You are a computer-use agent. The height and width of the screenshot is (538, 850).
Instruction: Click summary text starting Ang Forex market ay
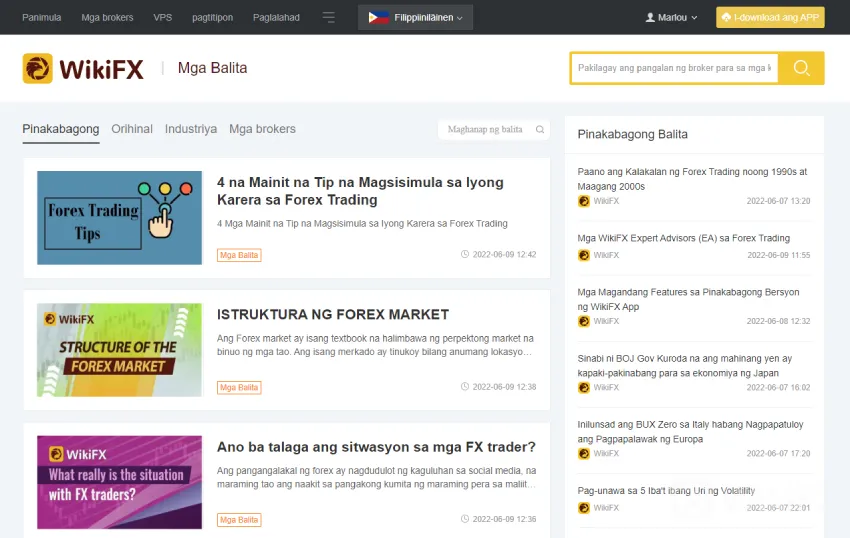375,345
